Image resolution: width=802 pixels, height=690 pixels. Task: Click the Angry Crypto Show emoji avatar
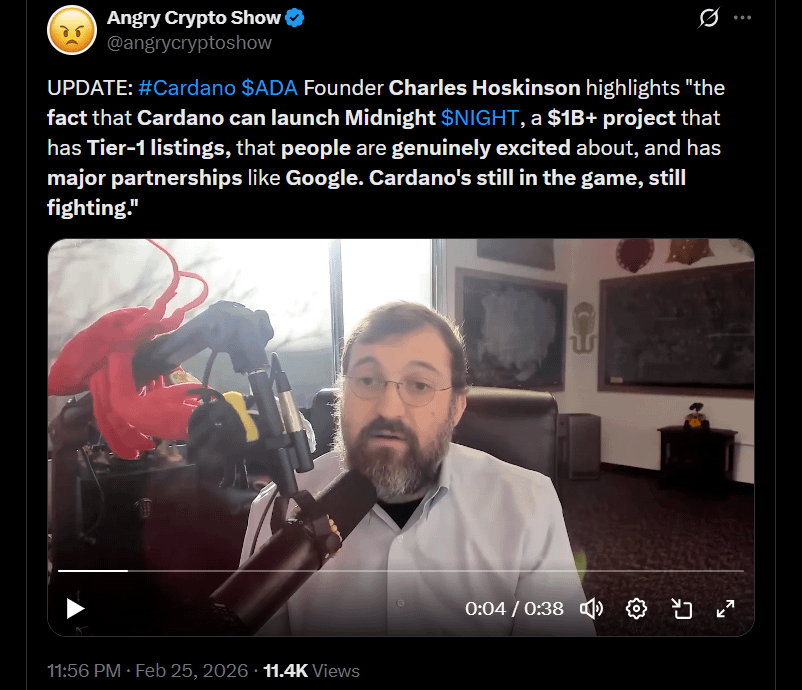click(x=72, y=30)
